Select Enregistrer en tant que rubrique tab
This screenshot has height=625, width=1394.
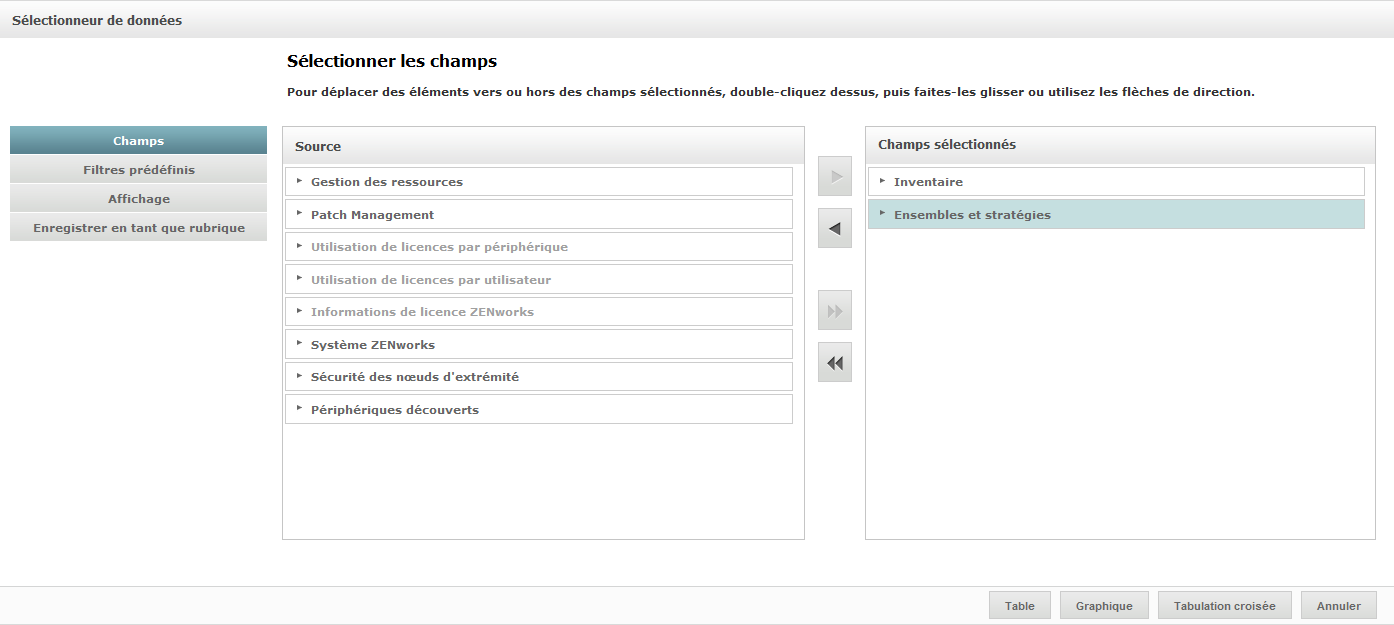point(139,228)
